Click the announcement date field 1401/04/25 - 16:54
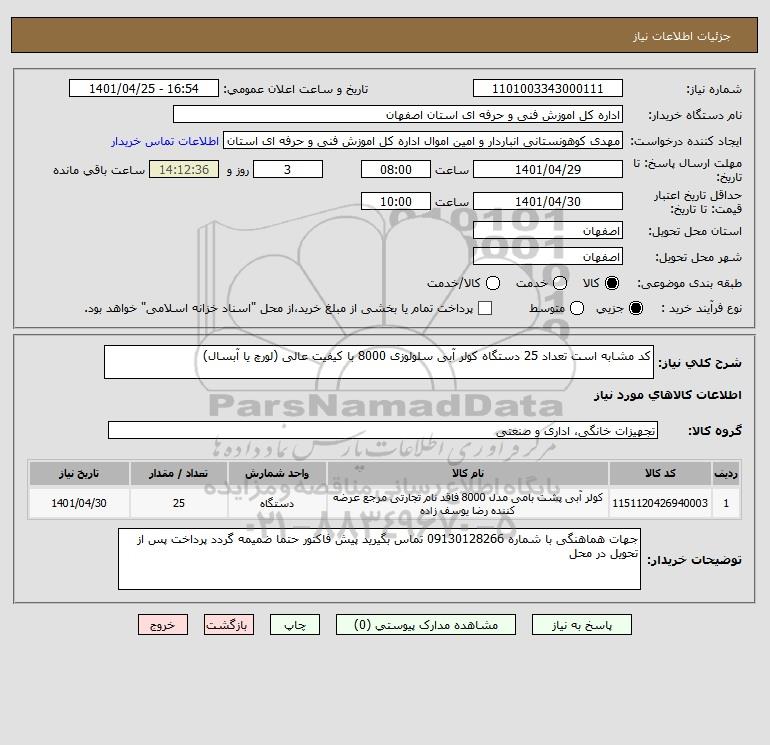This screenshot has height=745, width=770. [x=144, y=88]
